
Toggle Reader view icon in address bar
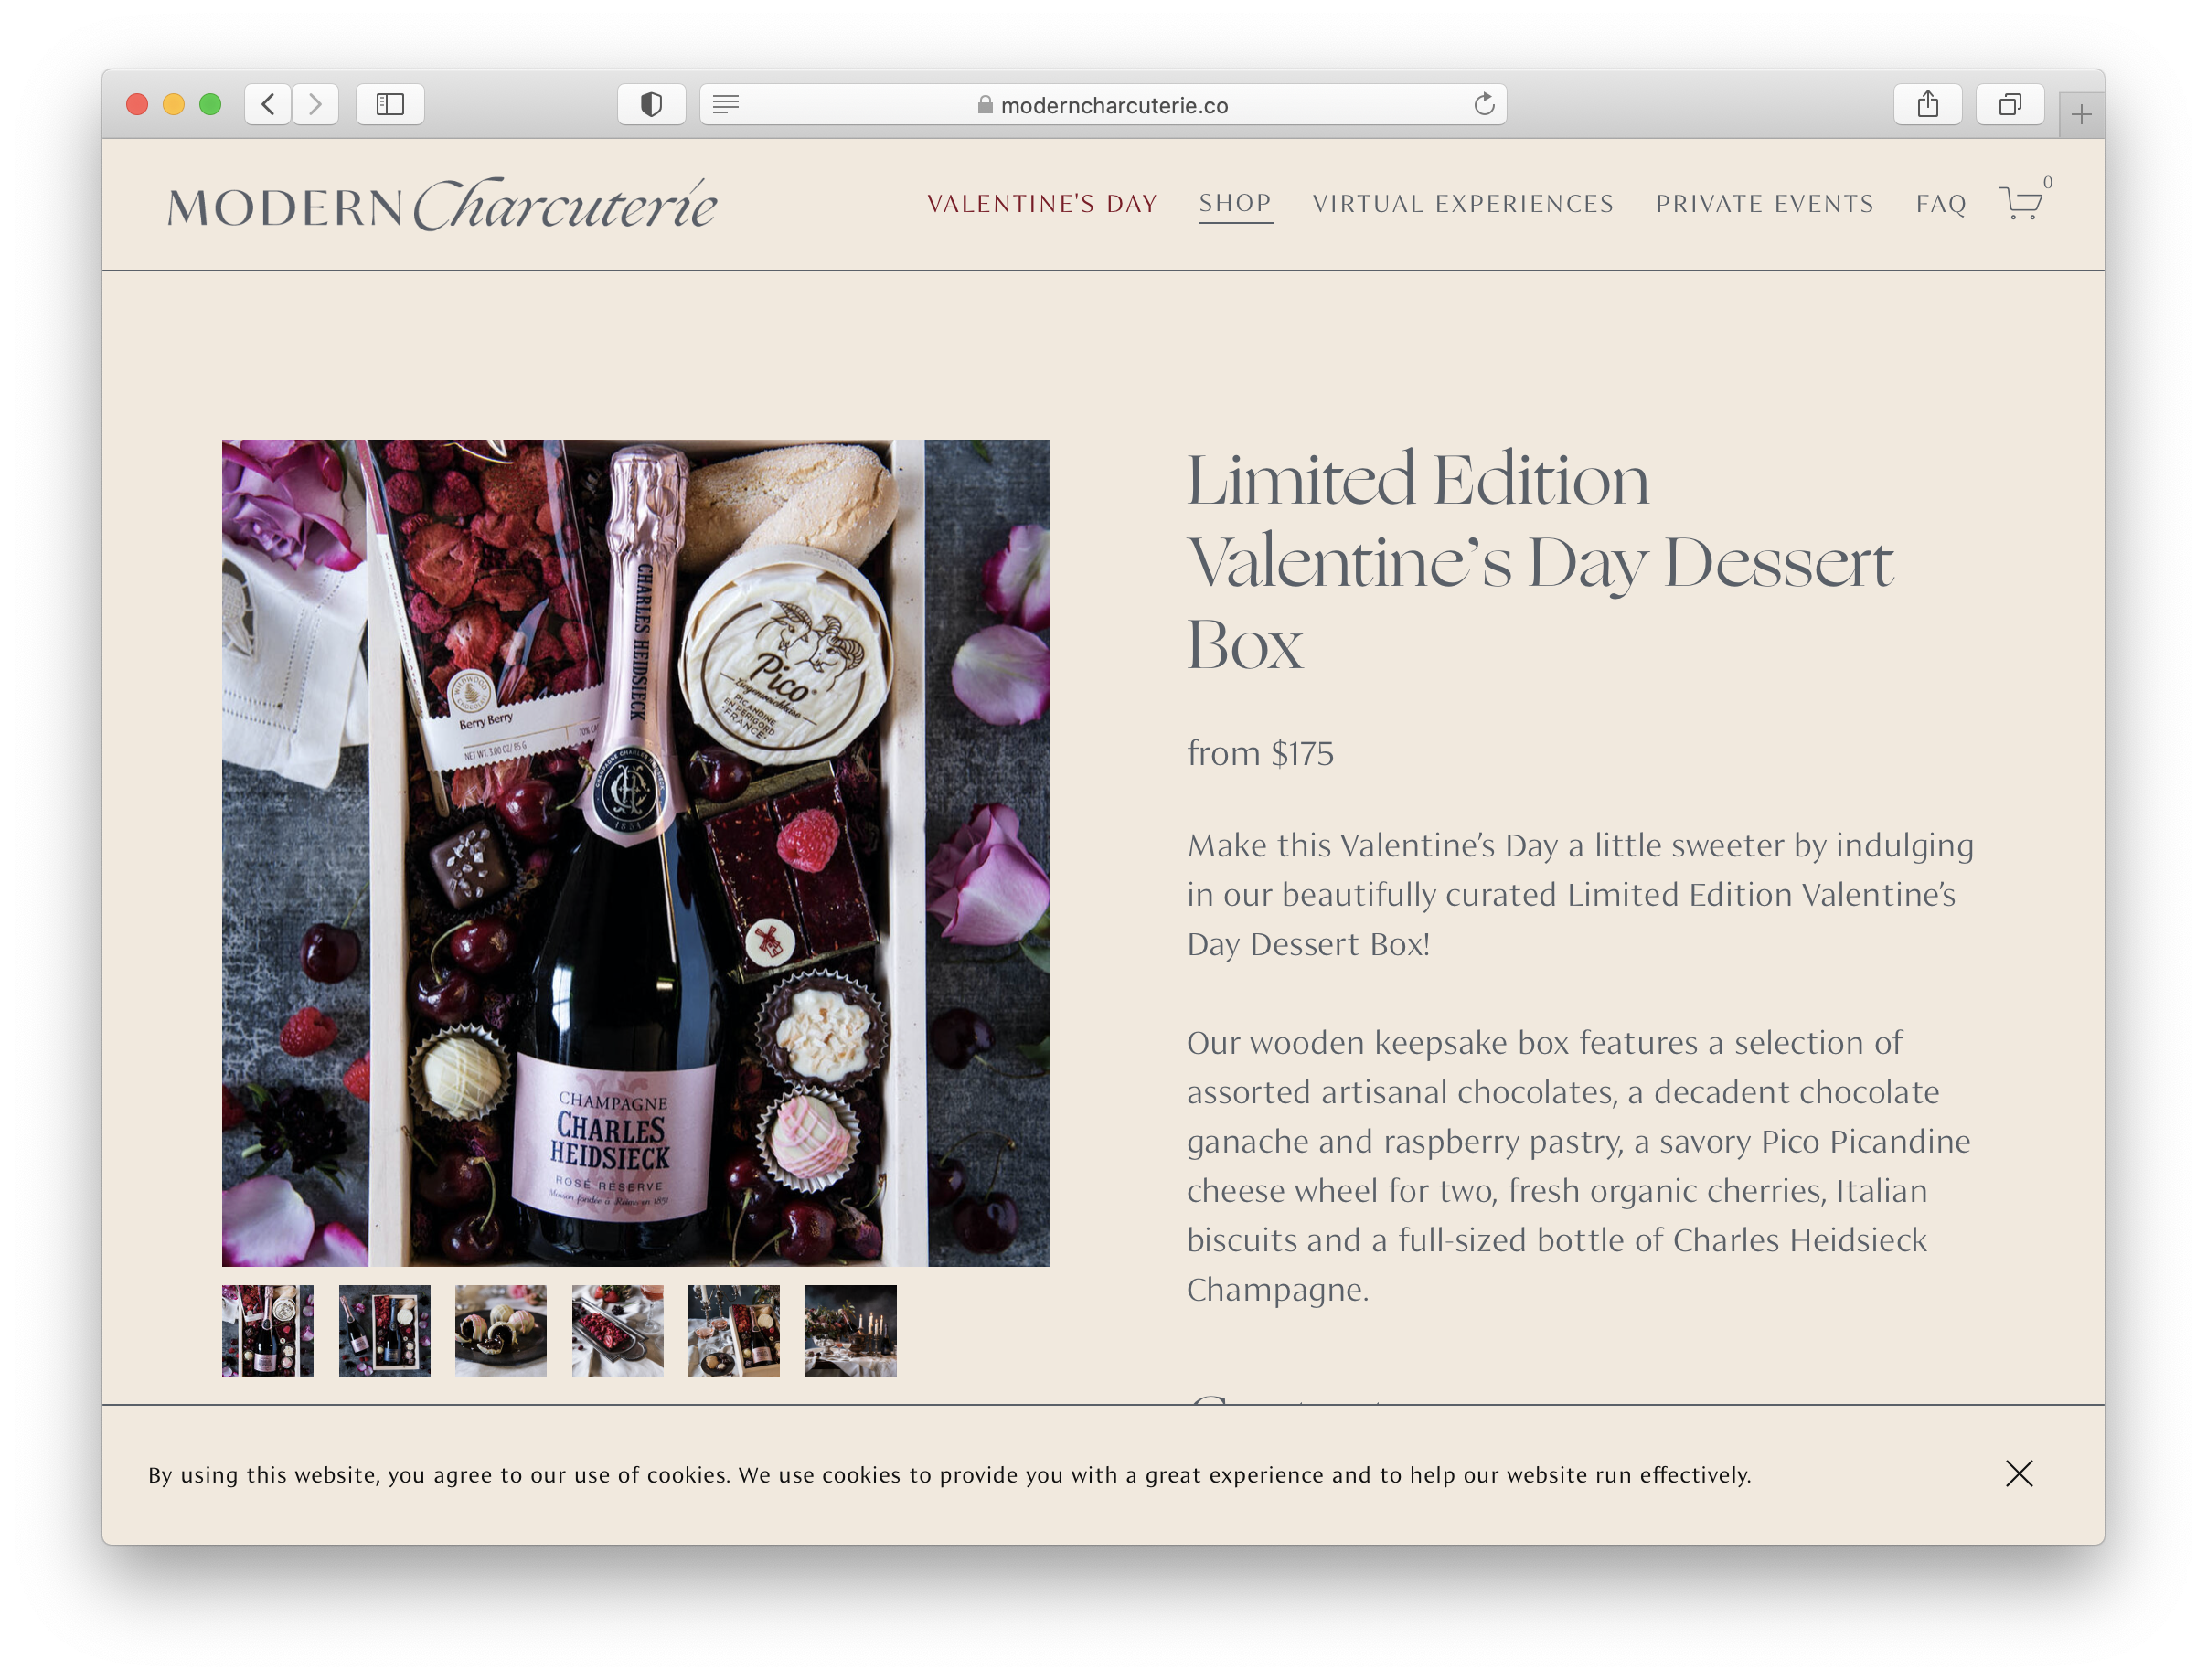[x=726, y=104]
